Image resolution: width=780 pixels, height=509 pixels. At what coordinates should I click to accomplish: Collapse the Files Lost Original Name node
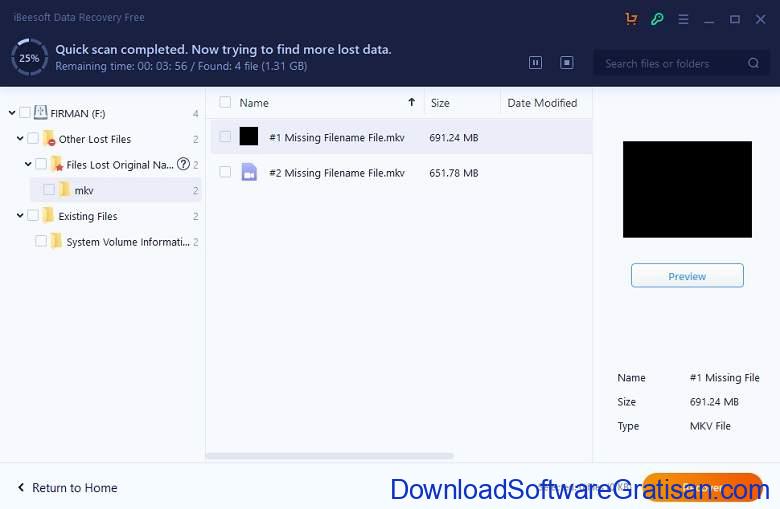coord(28,164)
